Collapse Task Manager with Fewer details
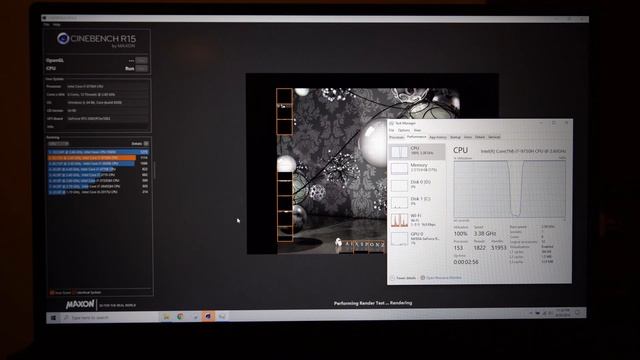The image size is (640, 360). click(403, 278)
